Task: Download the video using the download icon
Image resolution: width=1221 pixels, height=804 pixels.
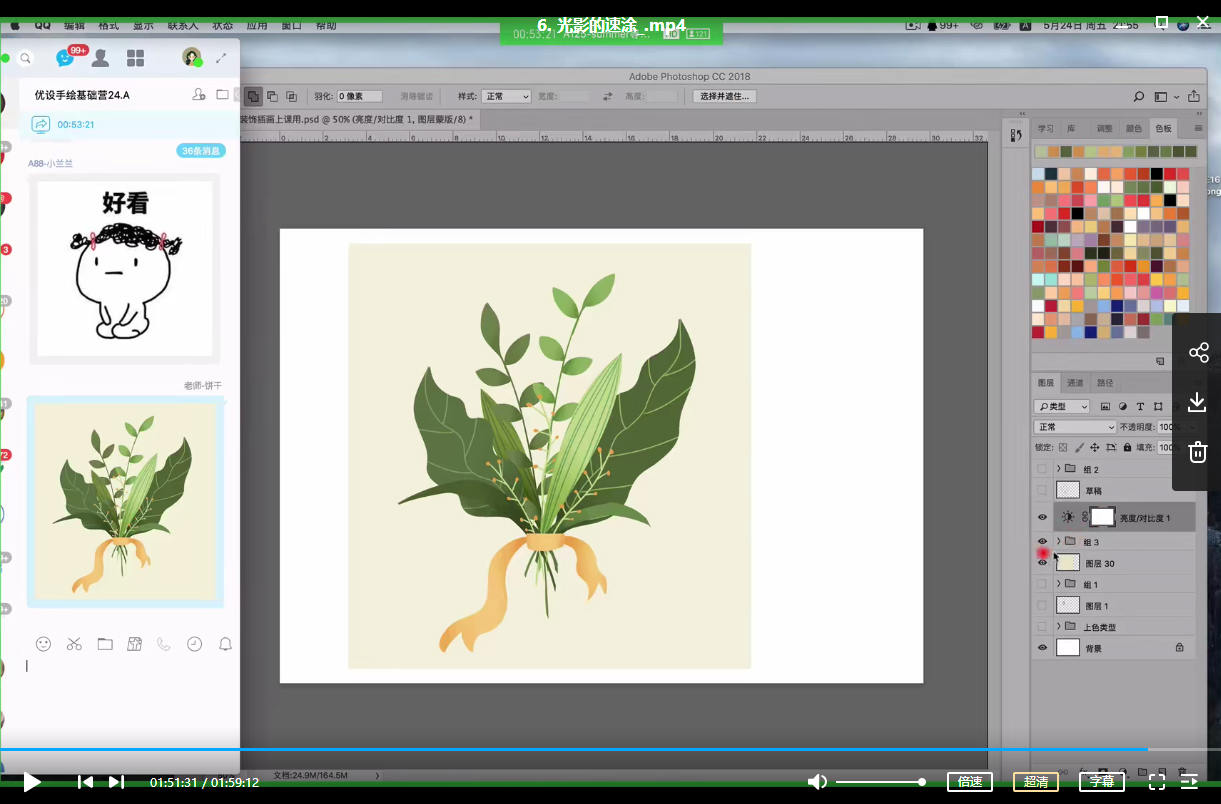Action: (1198, 402)
